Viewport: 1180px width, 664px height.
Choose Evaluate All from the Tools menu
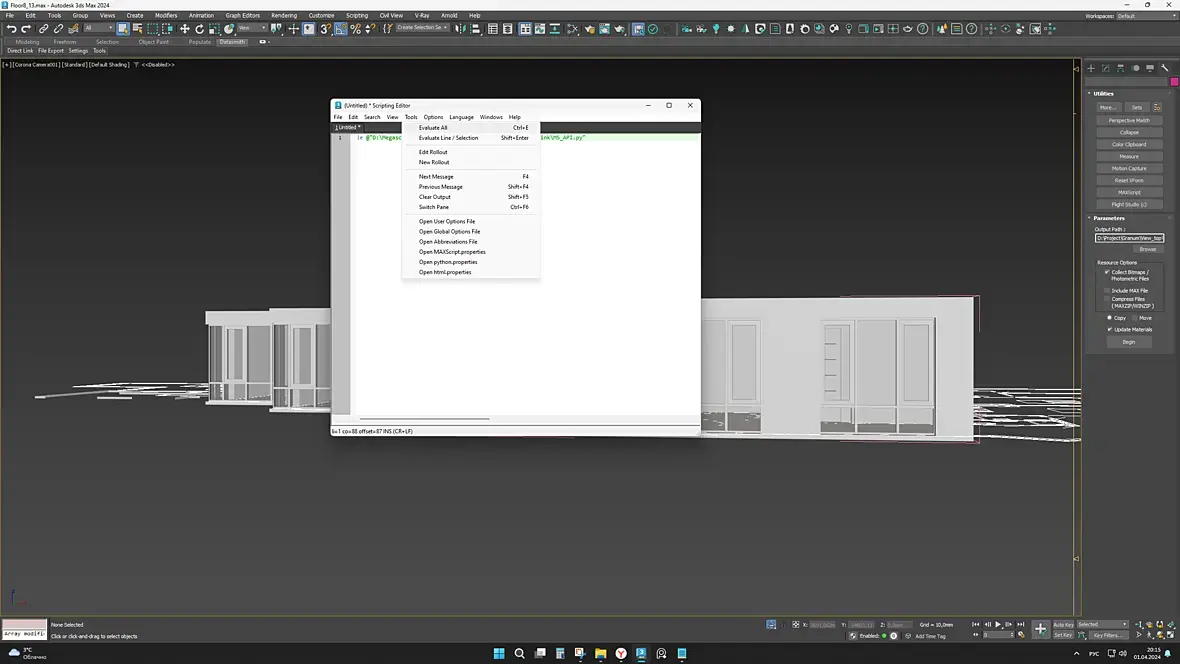click(433, 128)
